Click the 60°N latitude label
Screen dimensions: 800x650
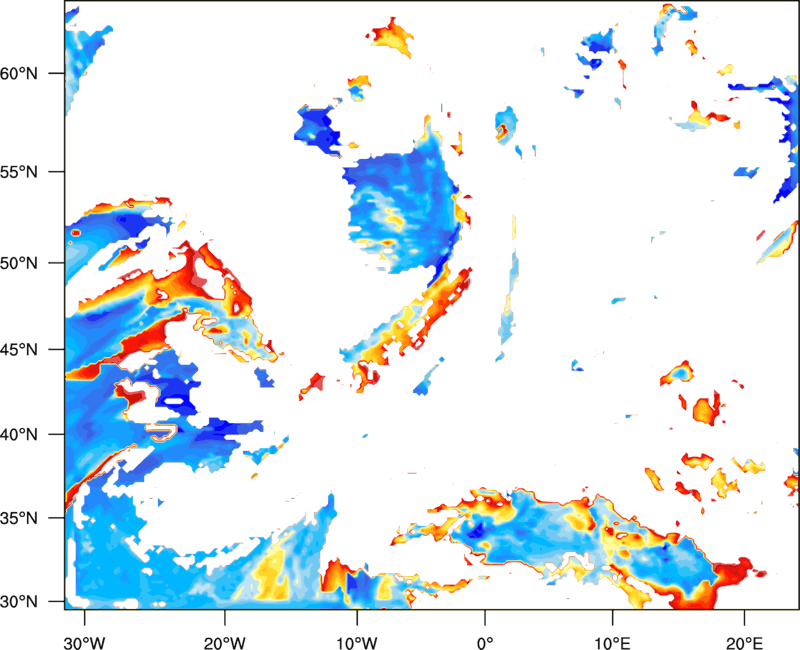[x=19, y=73]
